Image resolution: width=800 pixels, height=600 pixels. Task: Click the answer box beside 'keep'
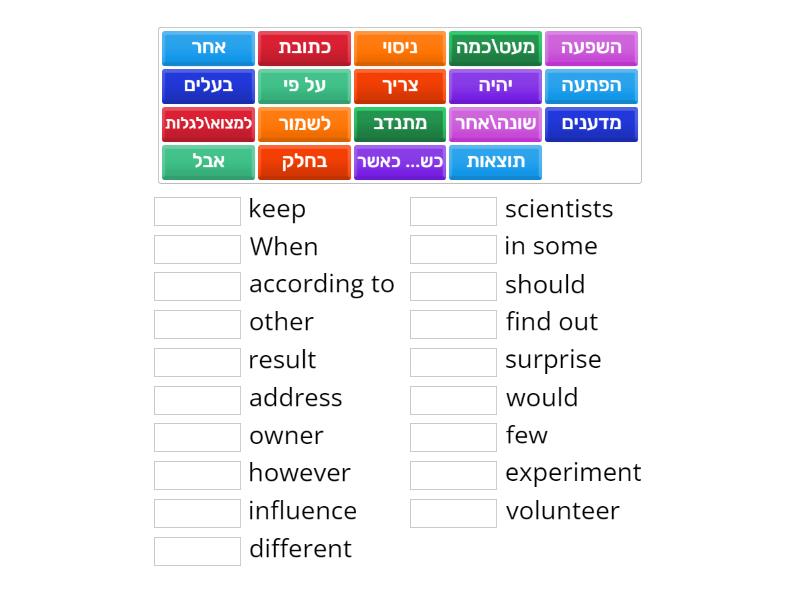coord(197,211)
